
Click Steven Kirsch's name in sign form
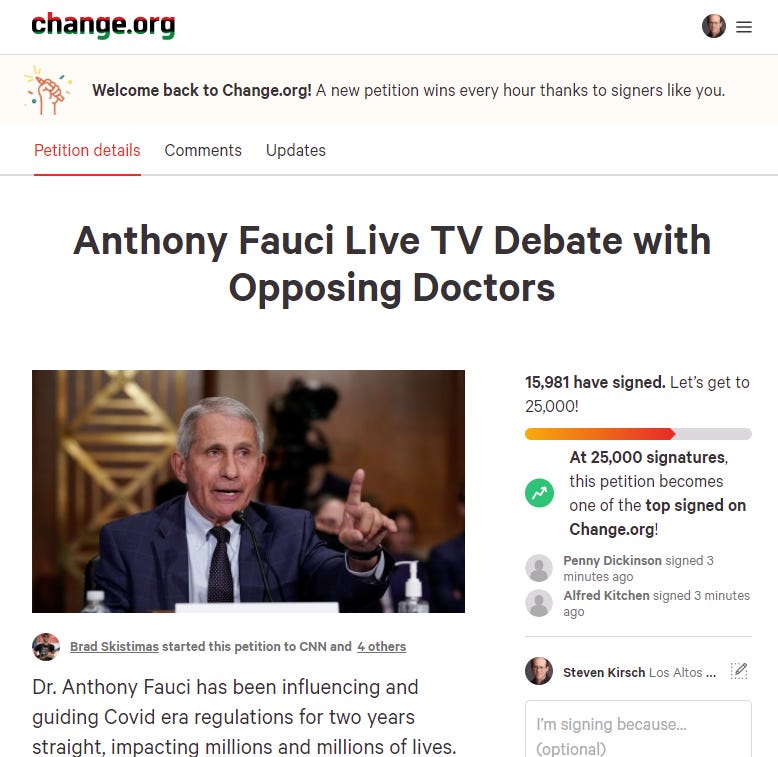(604, 672)
